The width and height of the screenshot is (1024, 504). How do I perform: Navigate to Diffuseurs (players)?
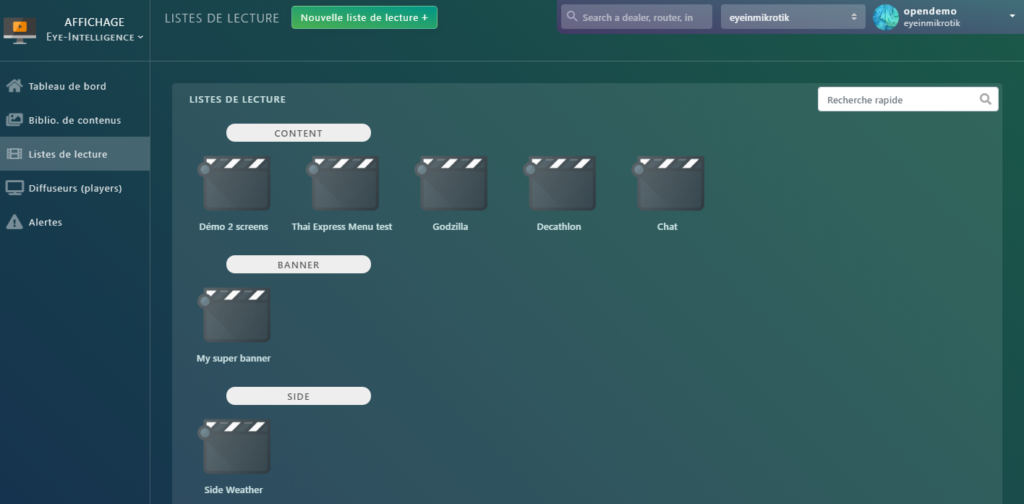75,188
